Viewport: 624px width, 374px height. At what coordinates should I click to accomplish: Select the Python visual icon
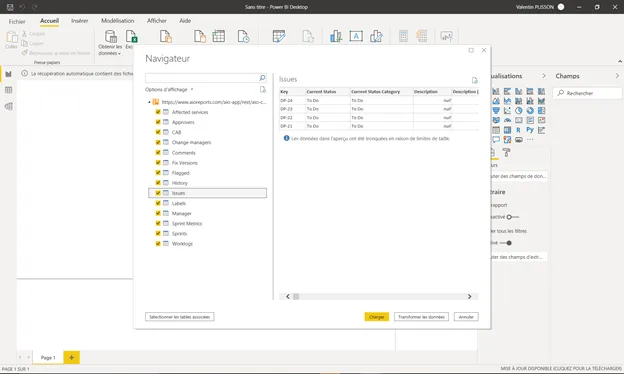[x=530, y=130]
